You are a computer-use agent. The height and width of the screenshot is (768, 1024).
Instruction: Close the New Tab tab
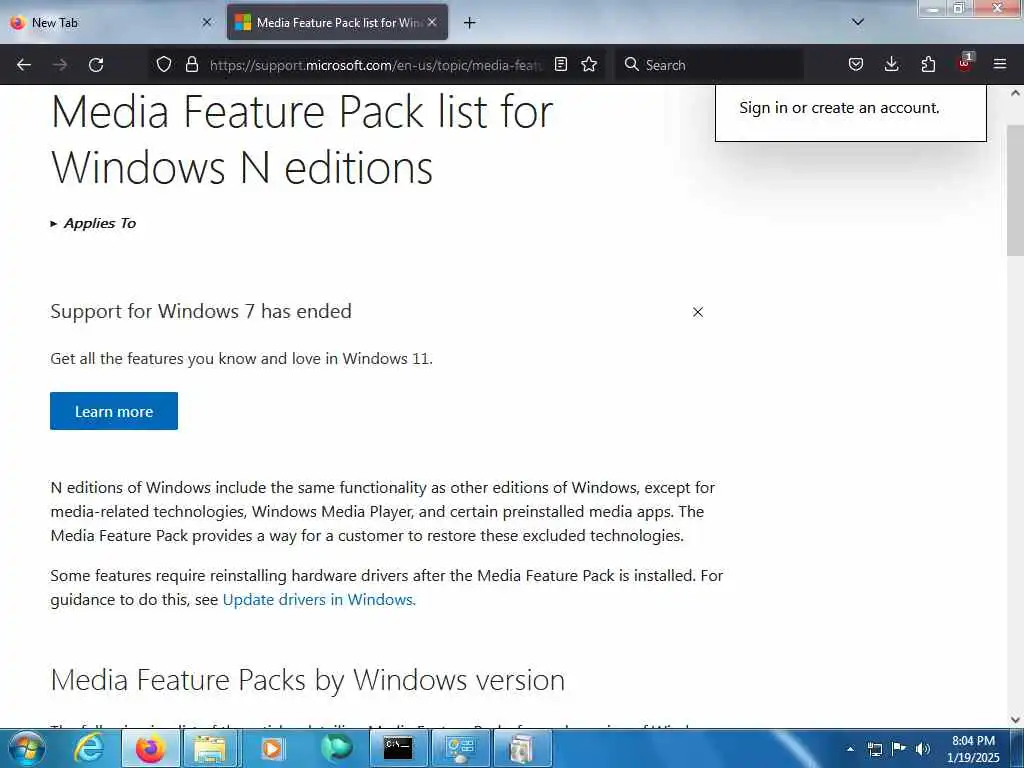coord(207,22)
